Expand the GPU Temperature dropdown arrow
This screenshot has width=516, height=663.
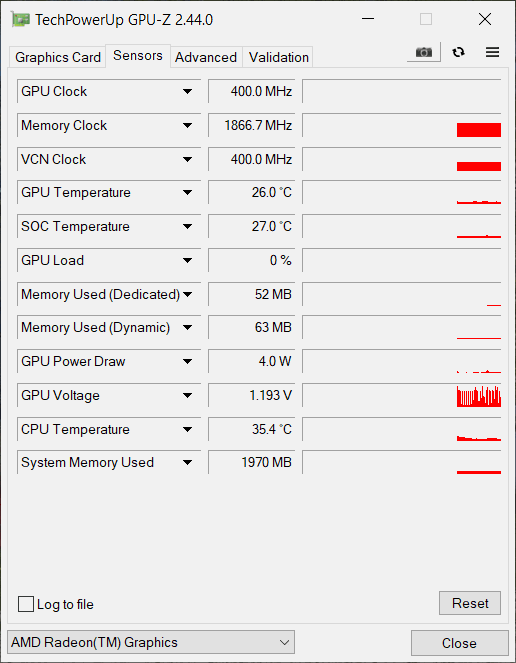[x=187, y=192]
